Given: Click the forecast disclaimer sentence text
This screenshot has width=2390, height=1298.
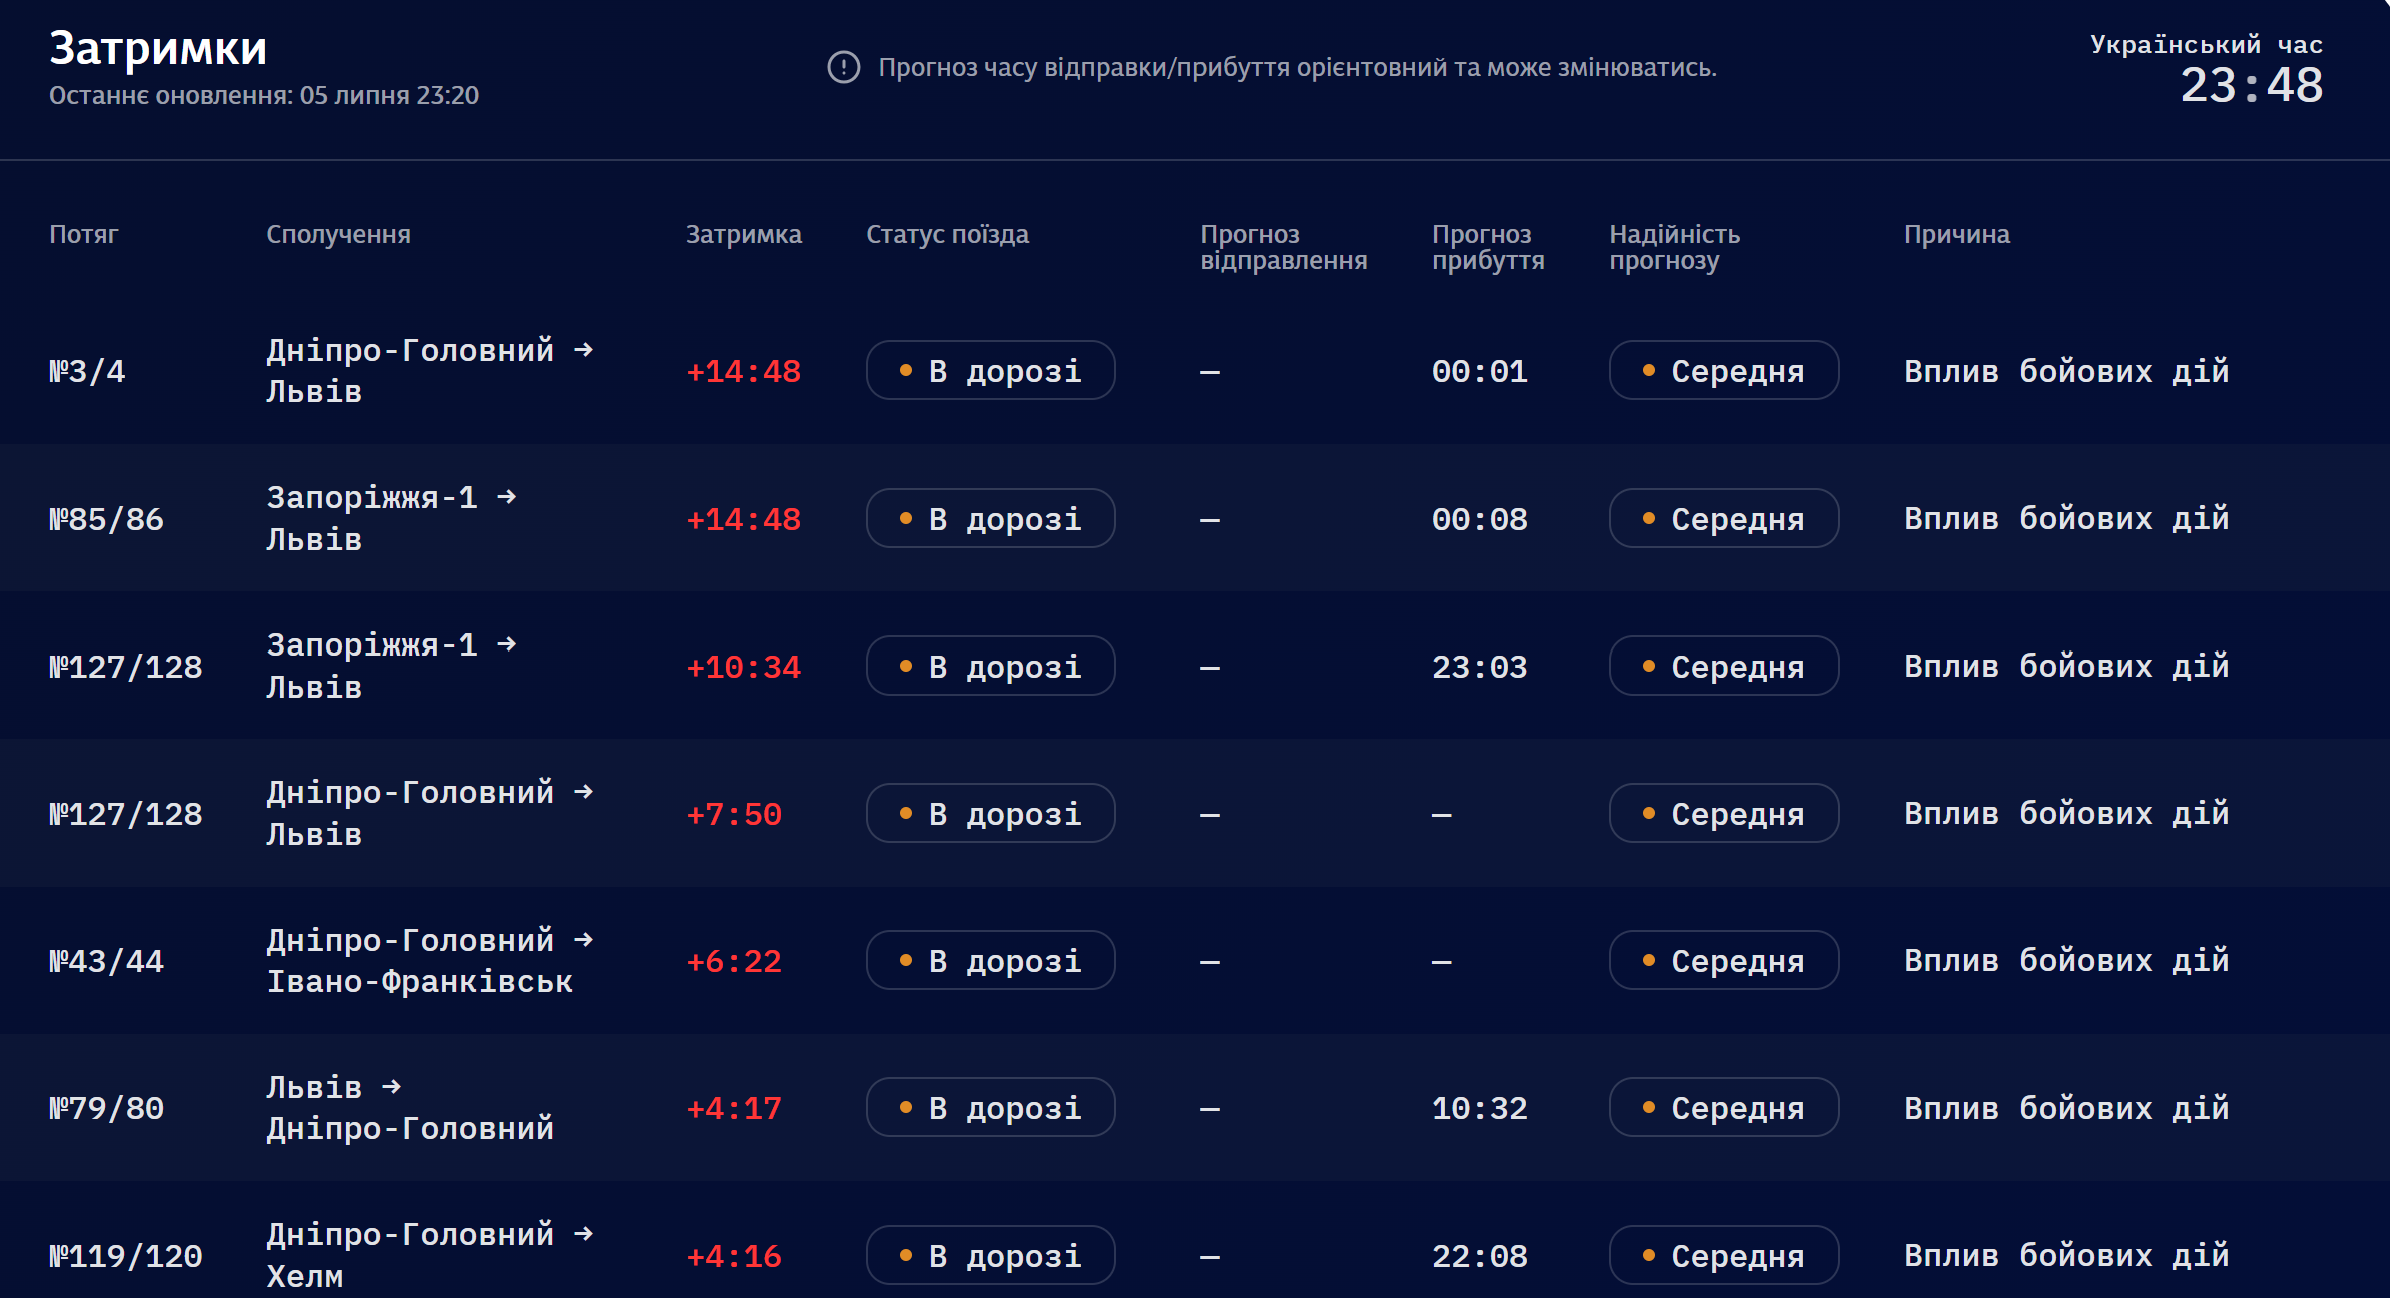Looking at the screenshot, I should pyautogui.click(x=1298, y=67).
